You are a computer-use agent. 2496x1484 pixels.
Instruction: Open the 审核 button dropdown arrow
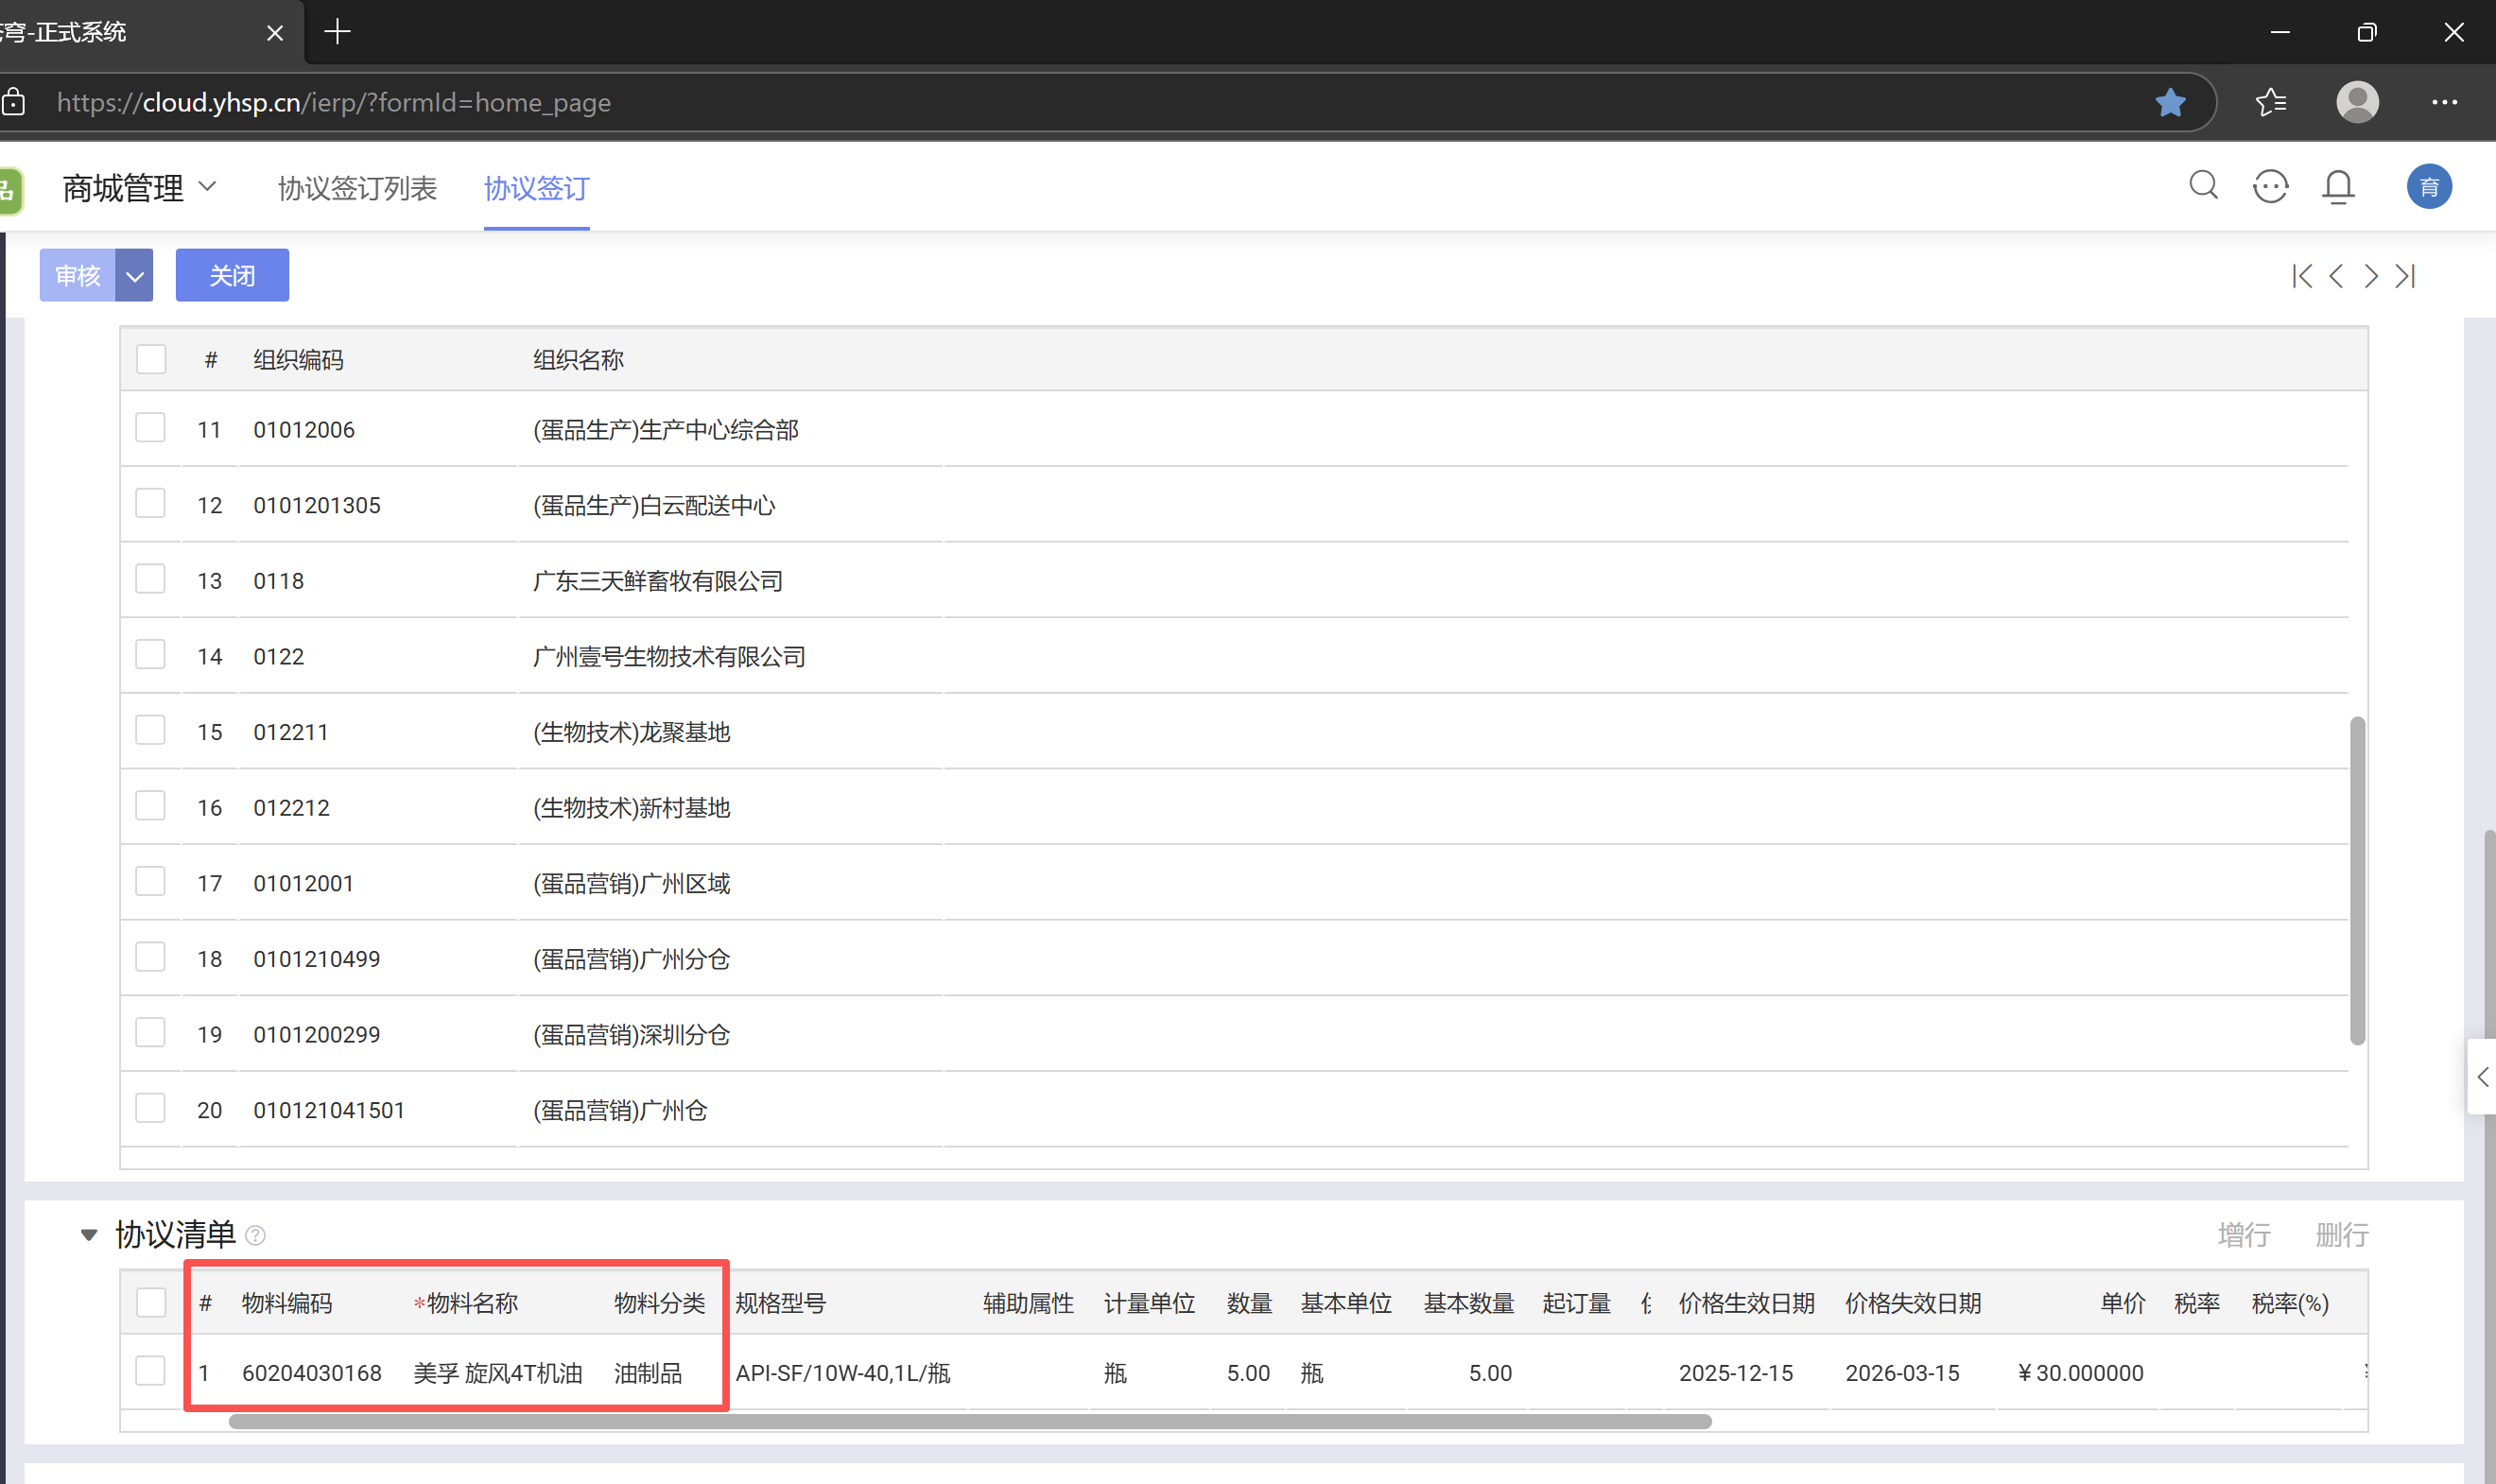click(x=134, y=276)
